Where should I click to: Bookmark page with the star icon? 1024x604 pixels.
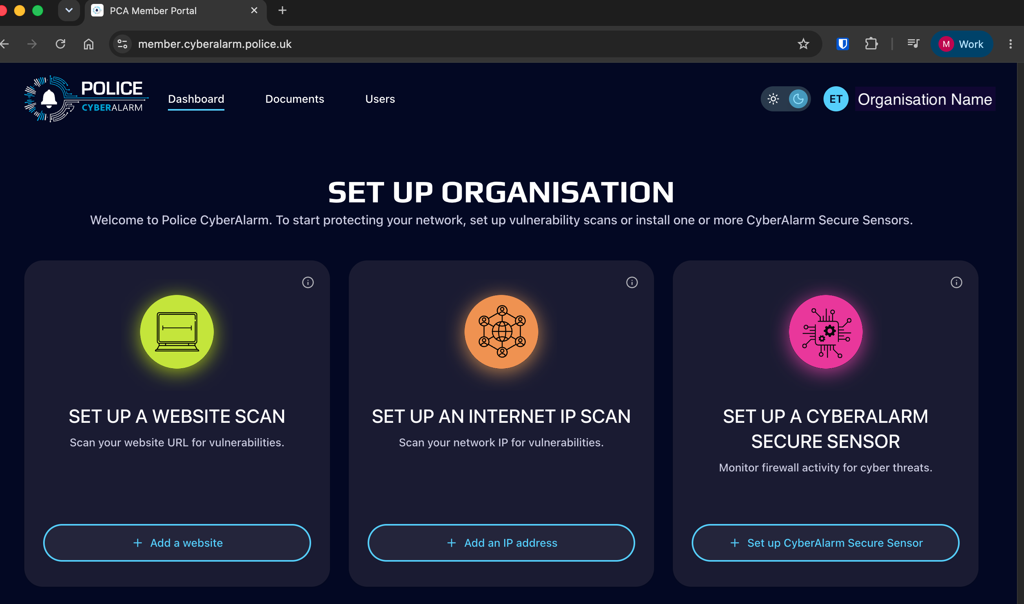coord(803,44)
